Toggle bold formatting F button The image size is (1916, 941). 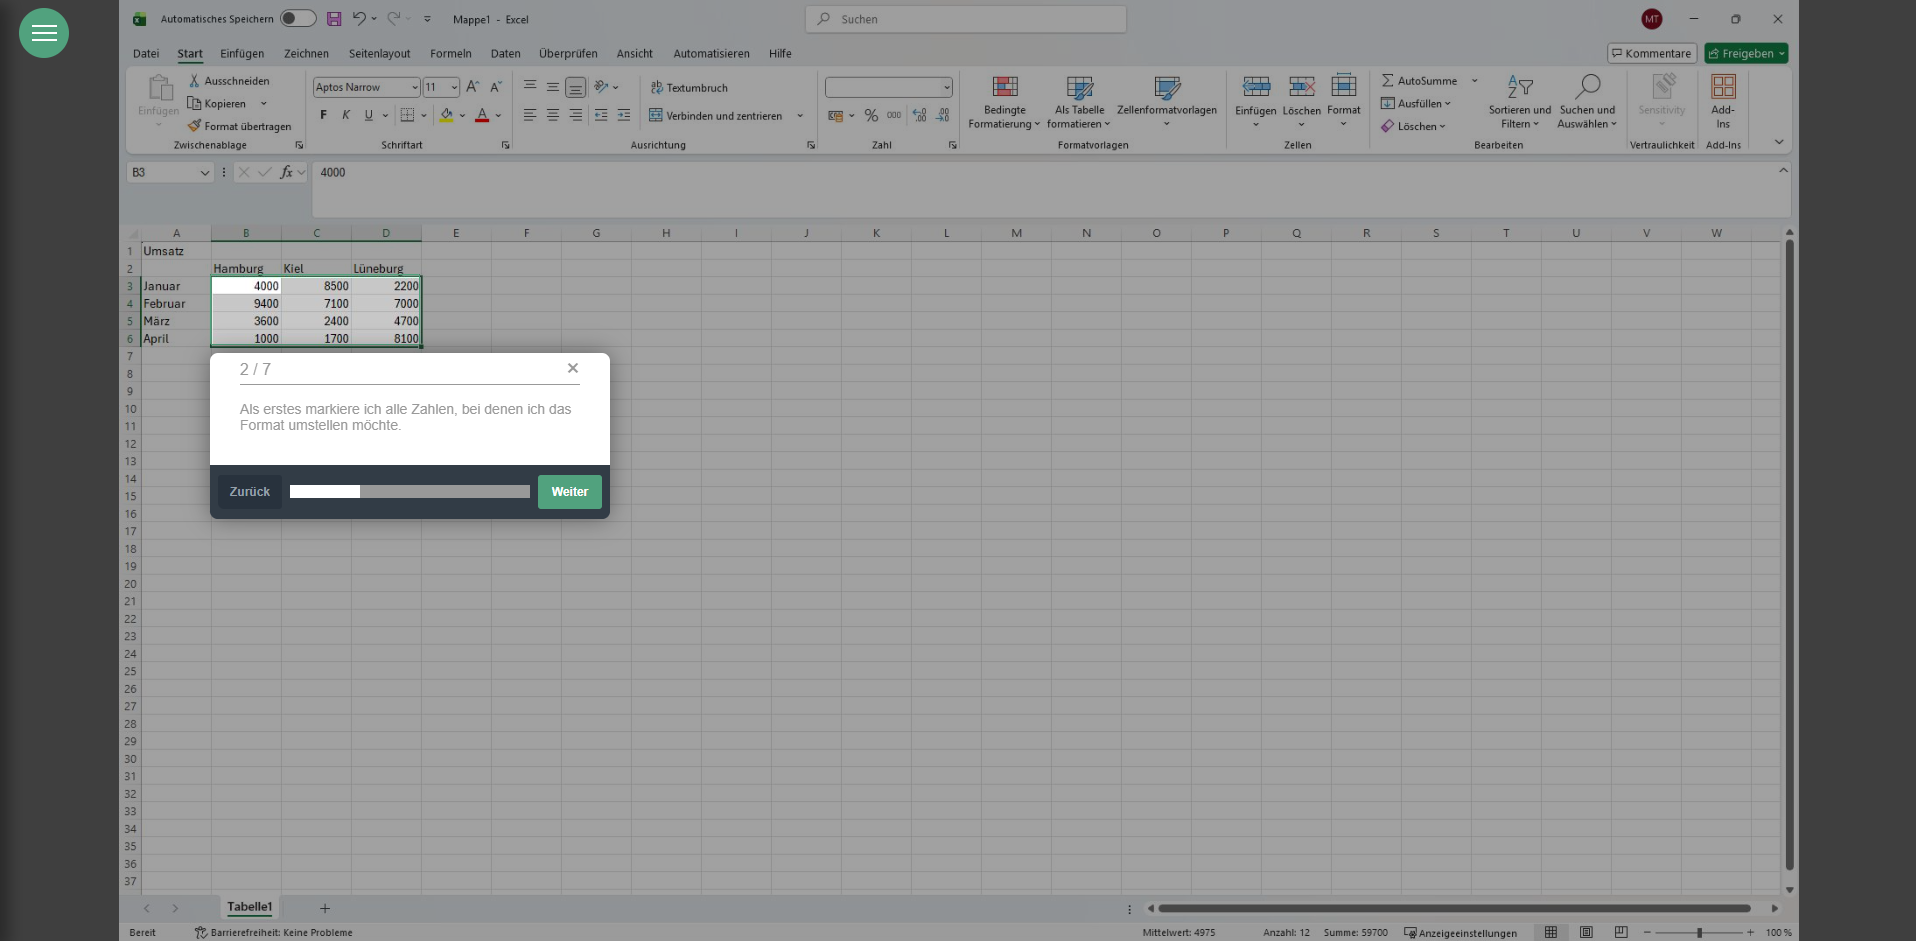point(323,116)
